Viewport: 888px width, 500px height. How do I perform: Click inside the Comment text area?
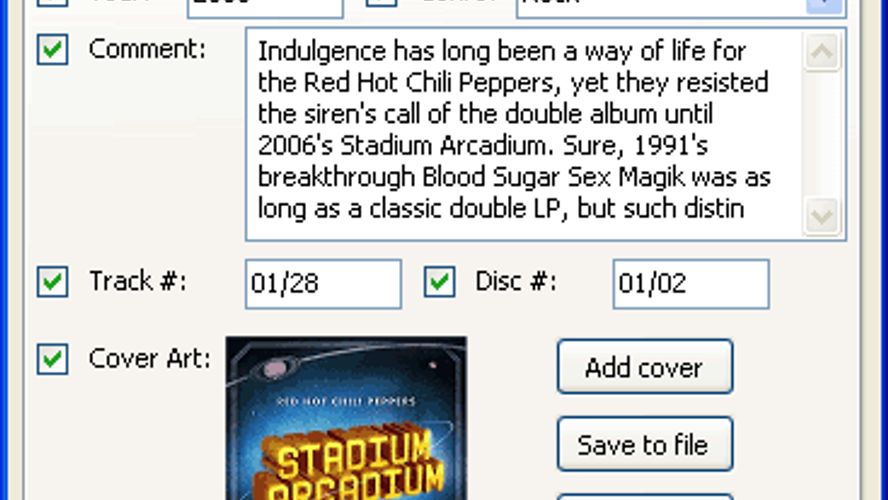click(x=523, y=134)
